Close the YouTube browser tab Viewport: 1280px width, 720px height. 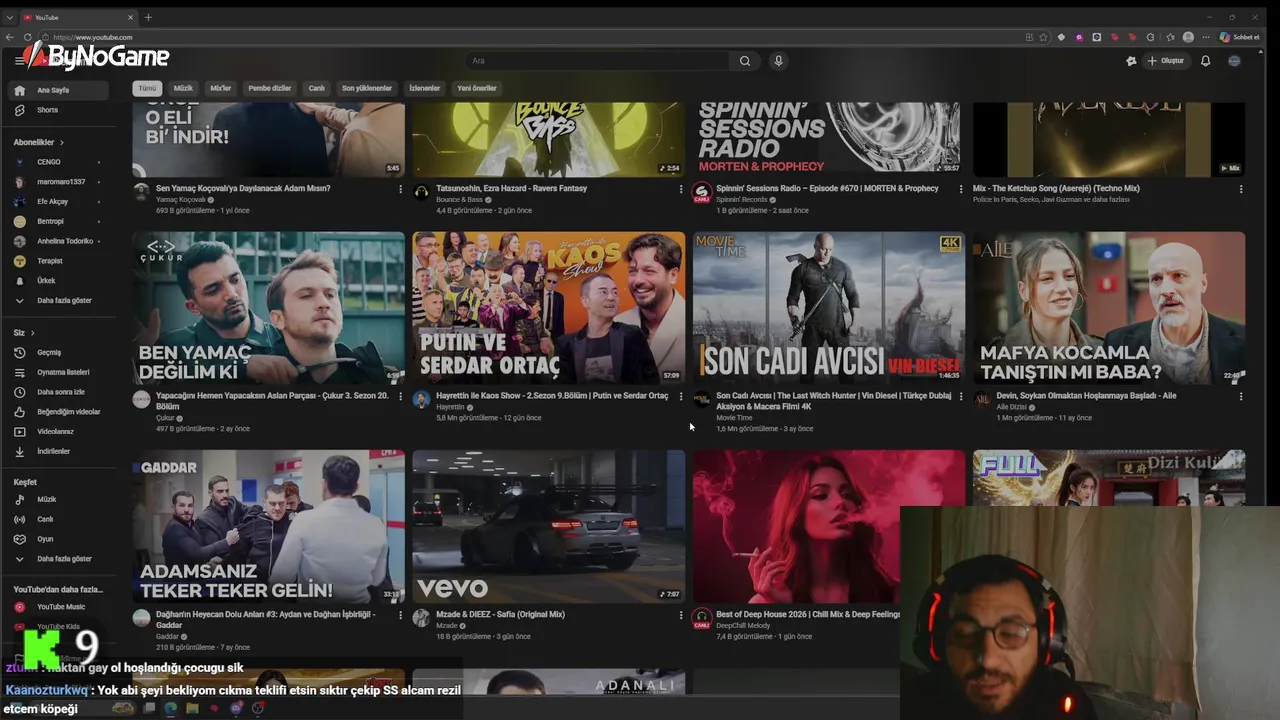pyautogui.click(x=131, y=17)
